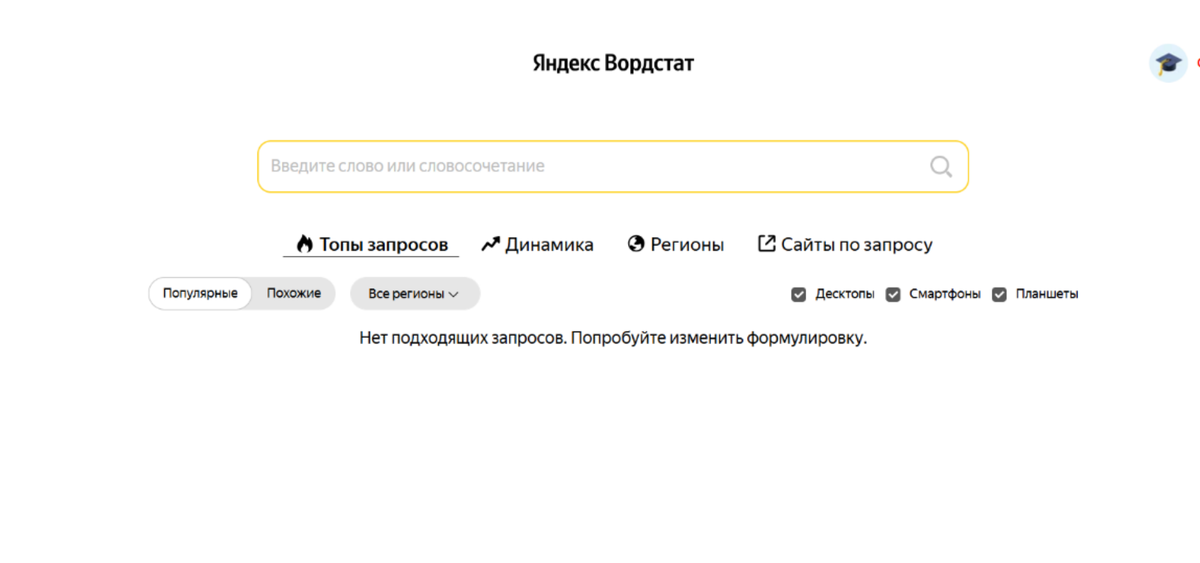
Task: Open the graduation cap profile icon
Action: tap(1168, 63)
